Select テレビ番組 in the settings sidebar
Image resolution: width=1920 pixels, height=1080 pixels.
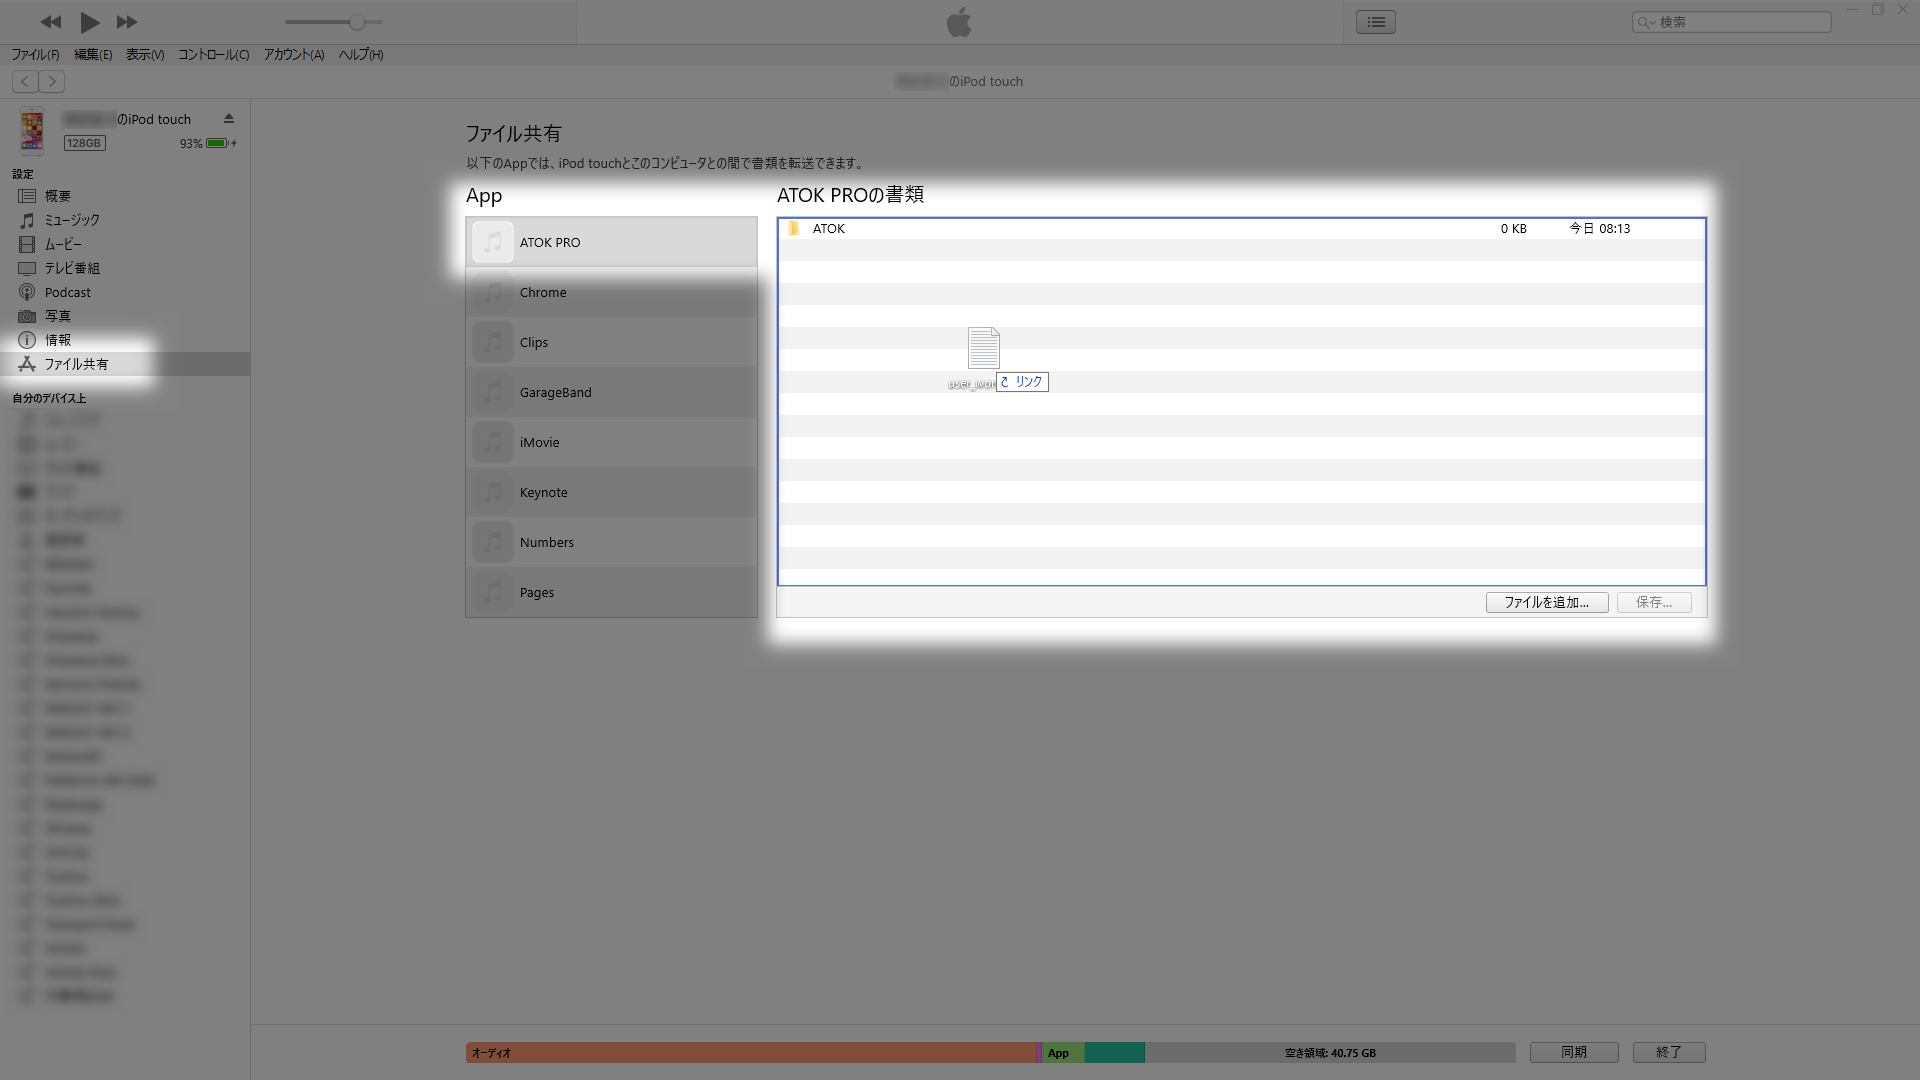point(125,268)
